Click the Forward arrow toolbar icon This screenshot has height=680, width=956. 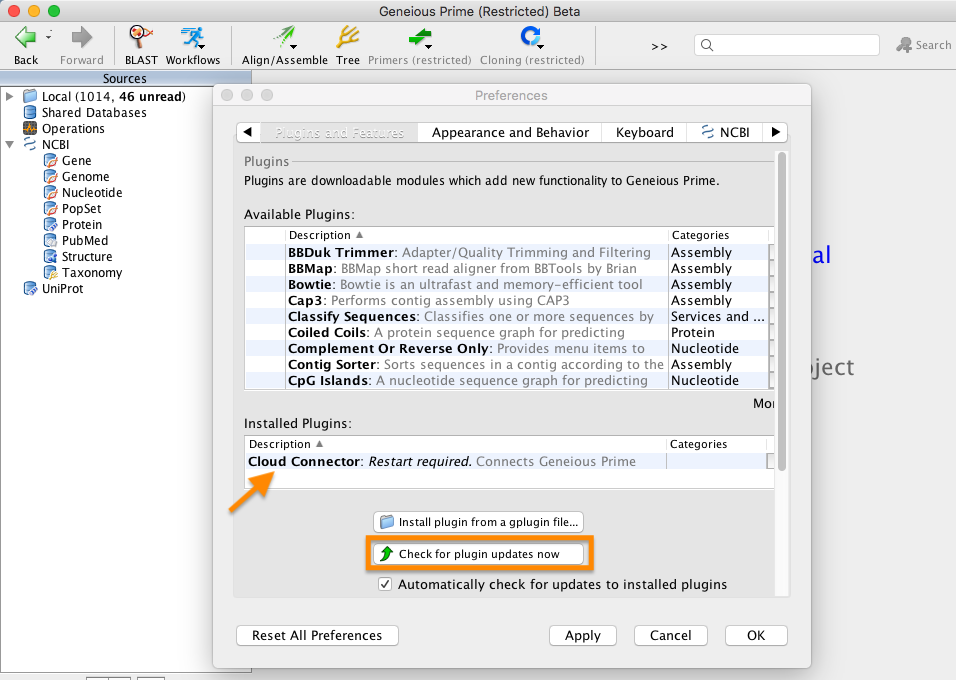click(82, 38)
